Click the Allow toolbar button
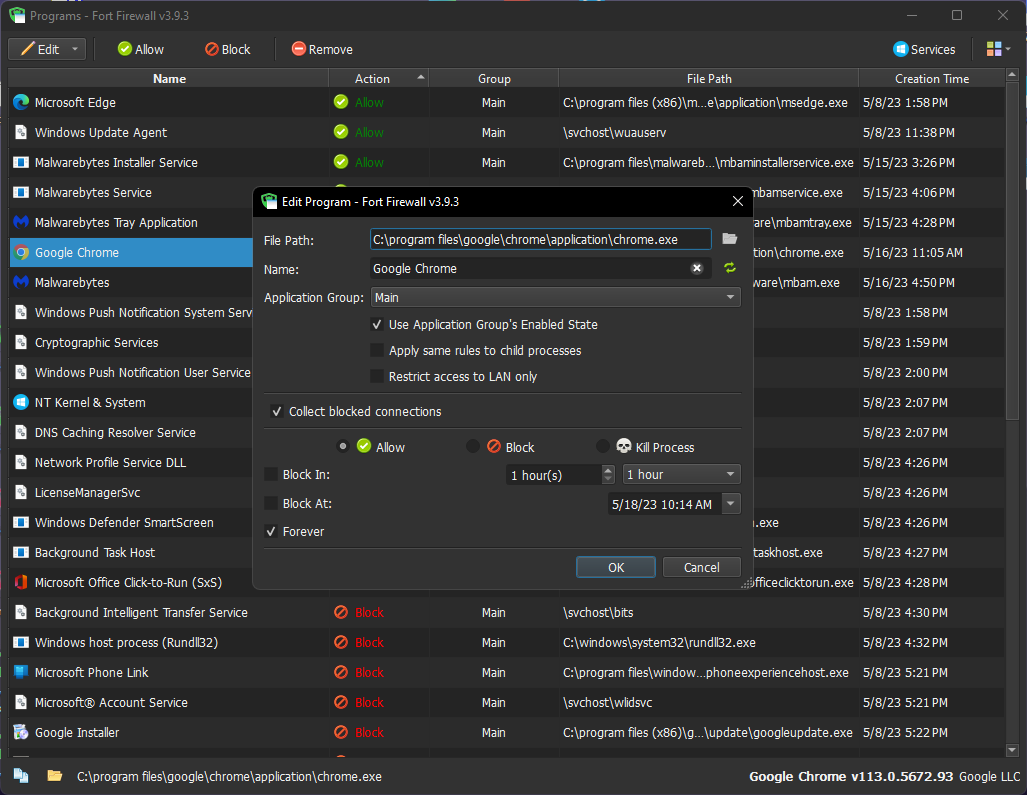Viewport: 1027px width, 795px height. point(141,49)
